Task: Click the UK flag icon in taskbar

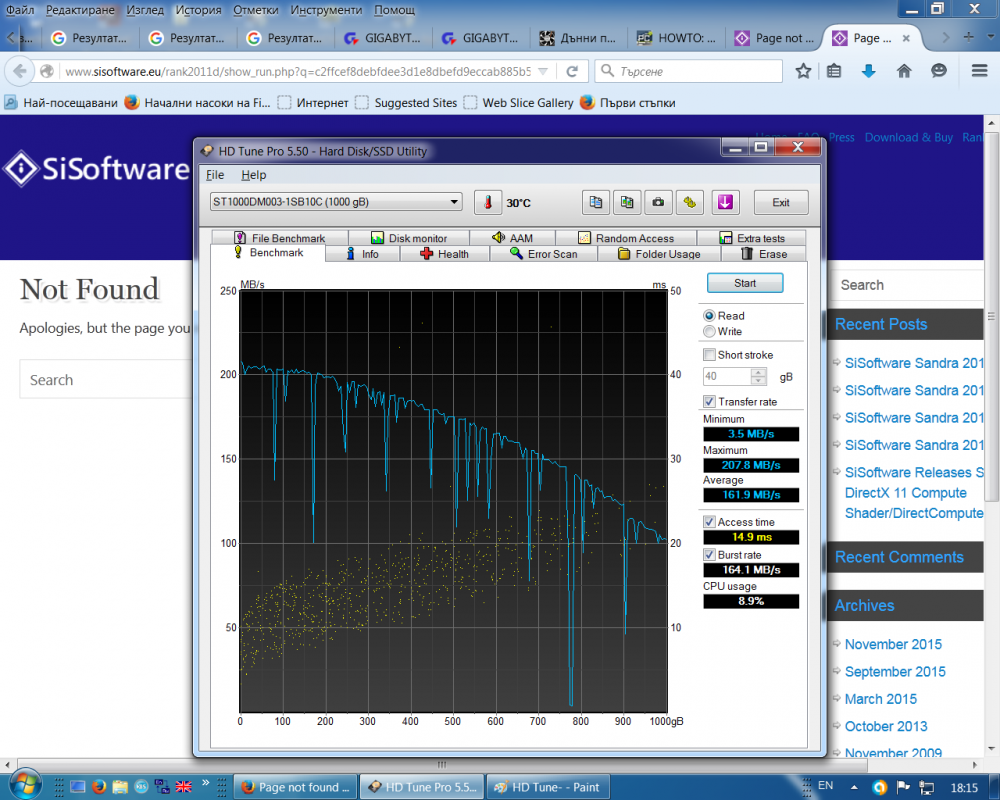Action: (x=184, y=787)
